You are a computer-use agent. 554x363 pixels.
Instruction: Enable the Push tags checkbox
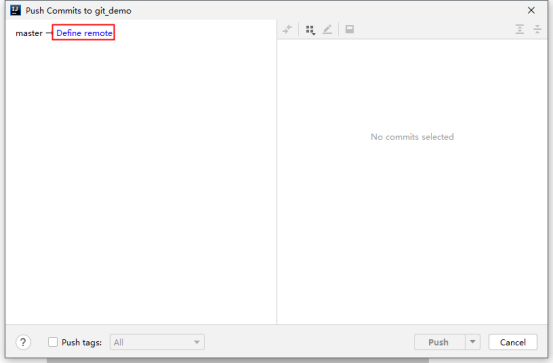click(x=53, y=342)
